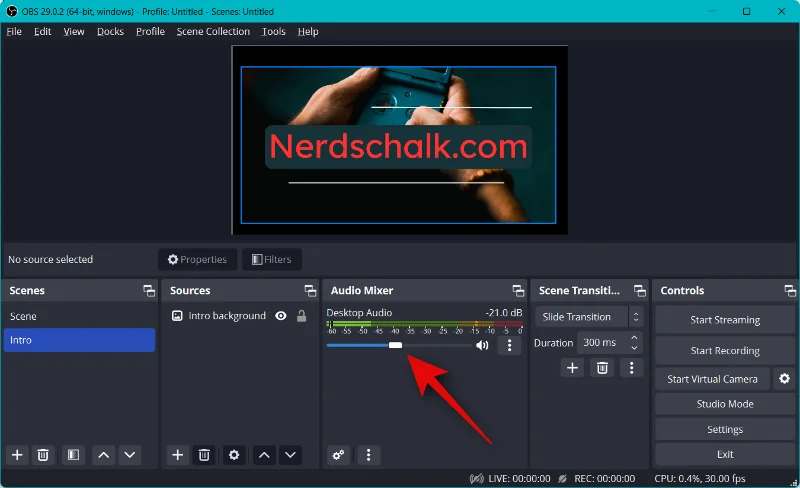Image resolution: width=800 pixels, height=488 pixels.
Task: Open scene filters icon in Scenes panel
Action: [73, 455]
